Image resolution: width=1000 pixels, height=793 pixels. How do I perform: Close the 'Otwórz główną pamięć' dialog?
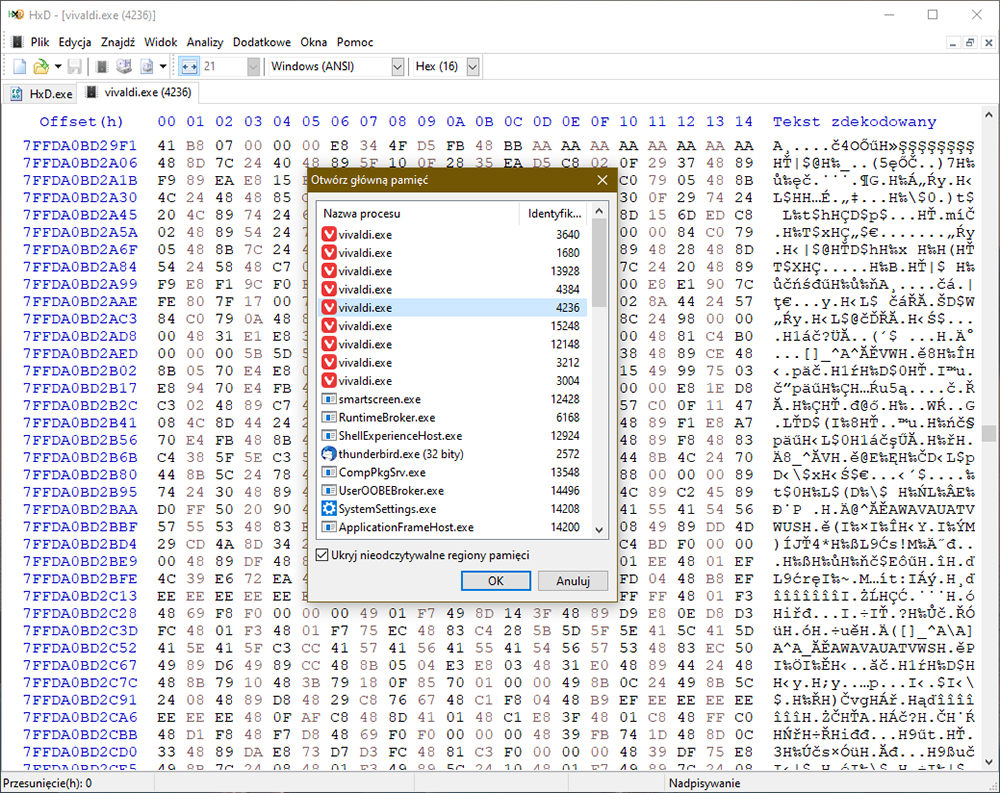pyautogui.click(x=602, y=181)
